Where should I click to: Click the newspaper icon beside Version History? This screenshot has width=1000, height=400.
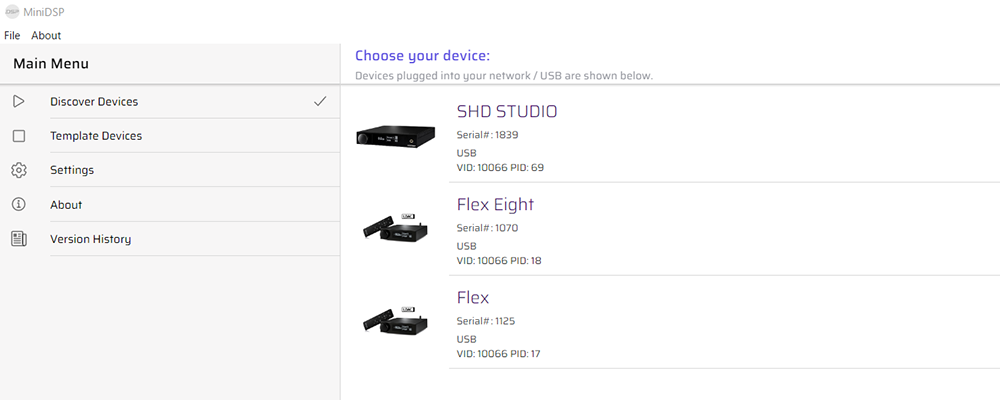[19, 239]
